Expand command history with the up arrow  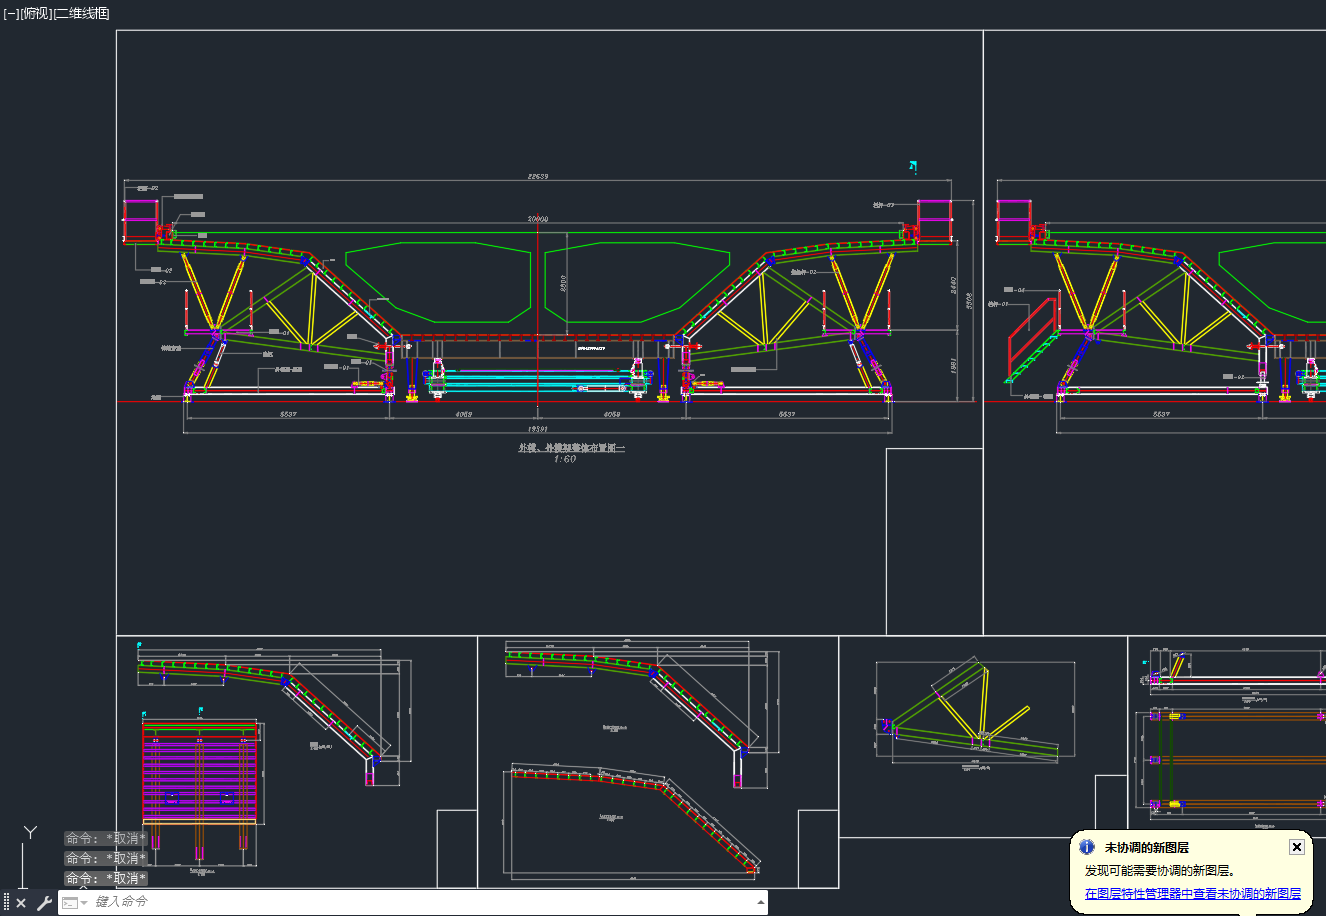(761, 902)
